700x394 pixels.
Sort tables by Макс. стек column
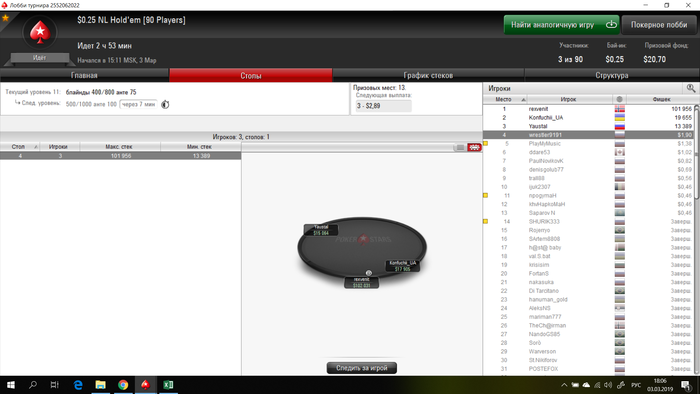point(121,146)
